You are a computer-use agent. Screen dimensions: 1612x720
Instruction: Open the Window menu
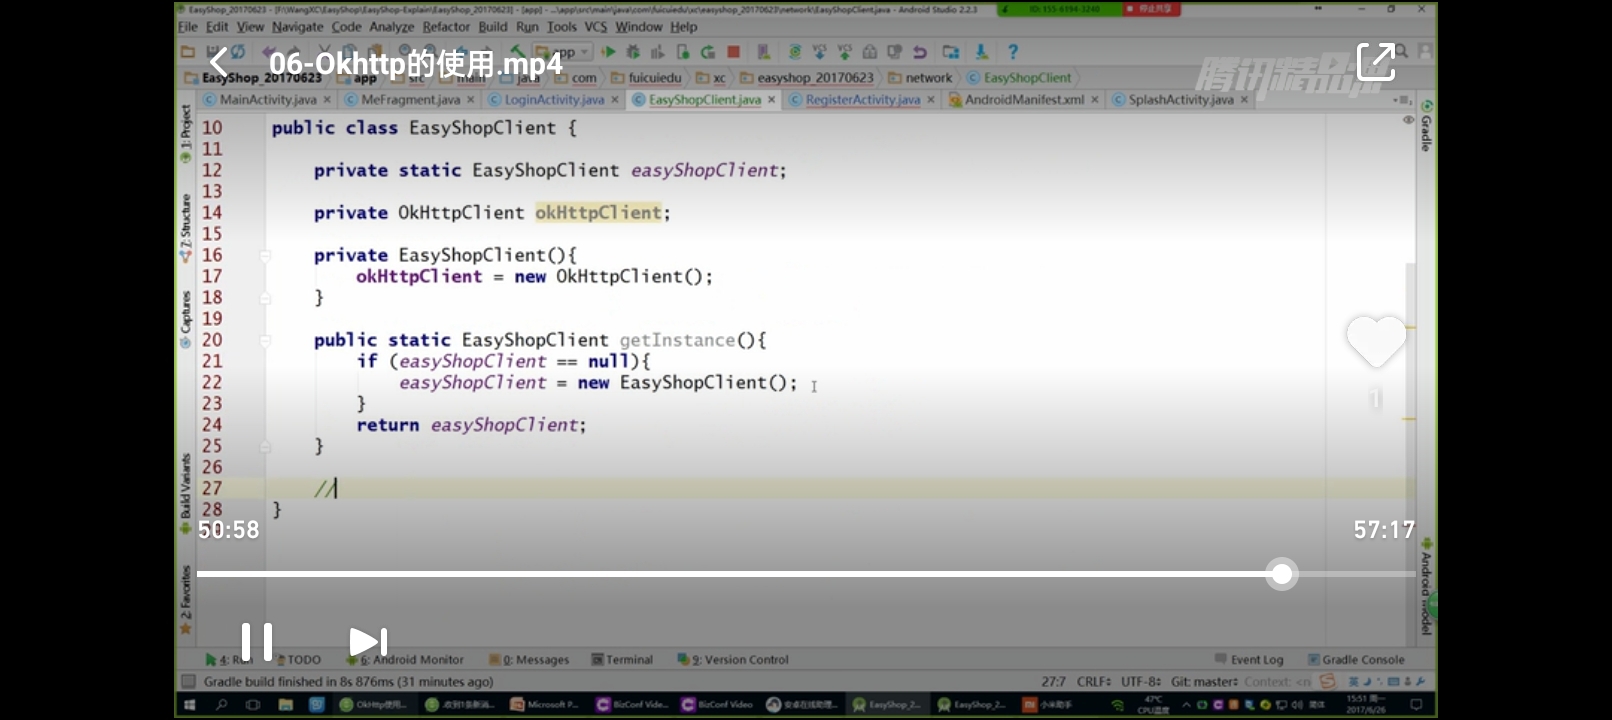click(639, 27)
